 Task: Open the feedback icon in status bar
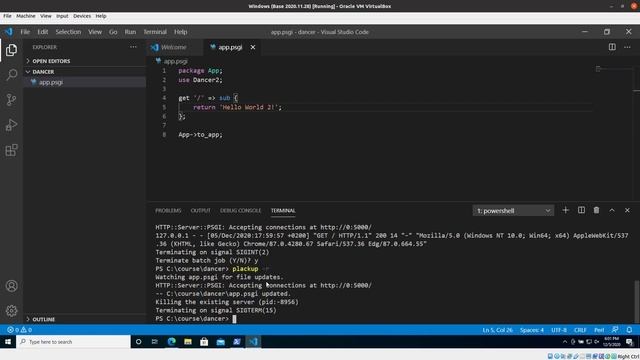pyautogui.click(x=615, y=330)
